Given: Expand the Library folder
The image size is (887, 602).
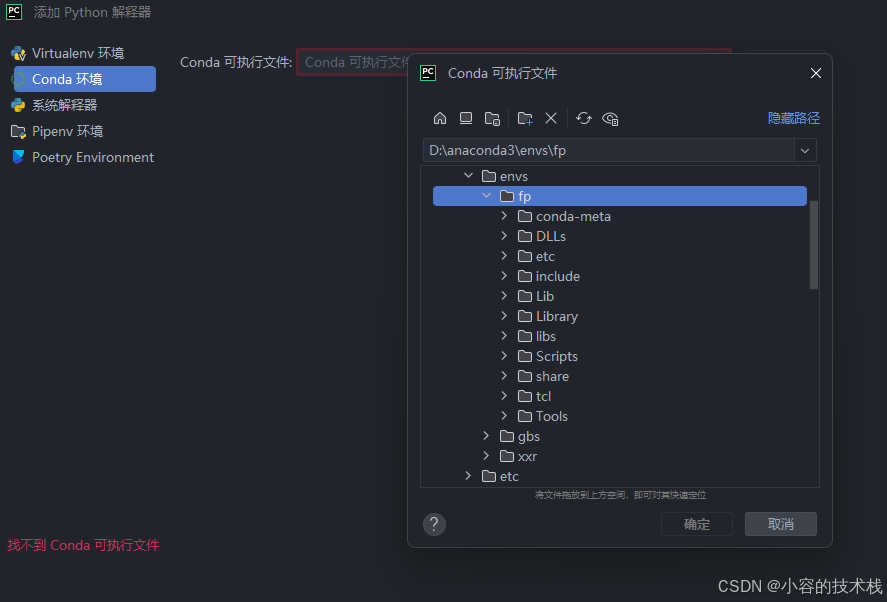Looking at the screenshot, I should click(504, 316).
